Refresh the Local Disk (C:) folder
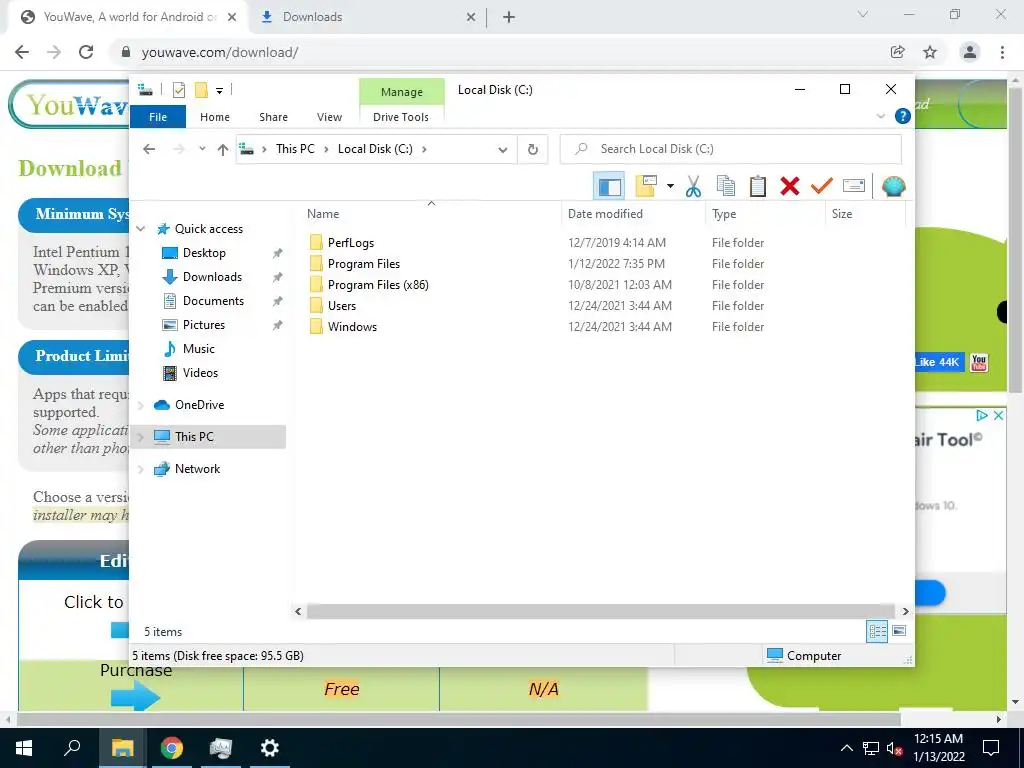The image size is (1024, 768). [x=533, y=150]
